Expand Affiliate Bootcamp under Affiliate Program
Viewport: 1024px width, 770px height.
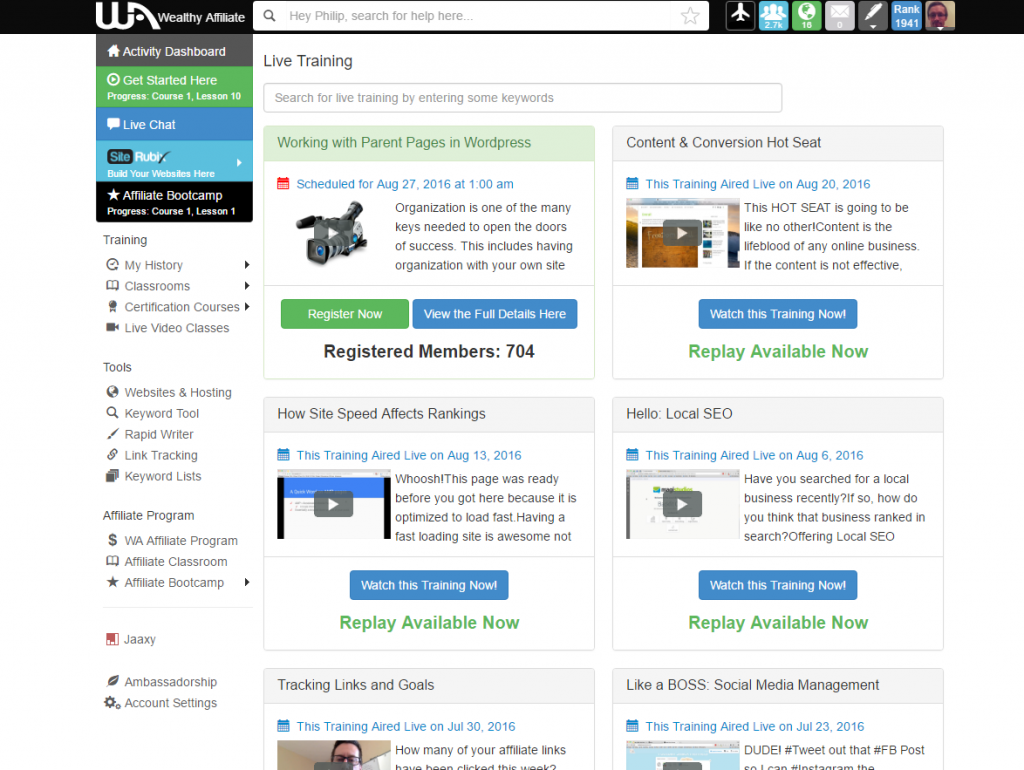[247, 582]
